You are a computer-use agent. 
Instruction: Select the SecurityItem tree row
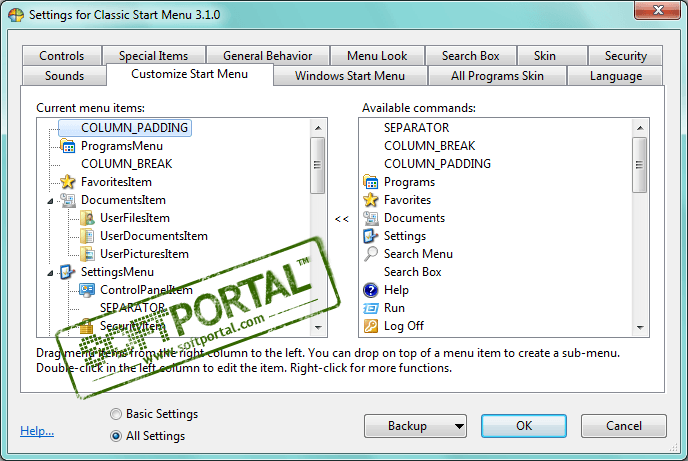coord(132,326)
